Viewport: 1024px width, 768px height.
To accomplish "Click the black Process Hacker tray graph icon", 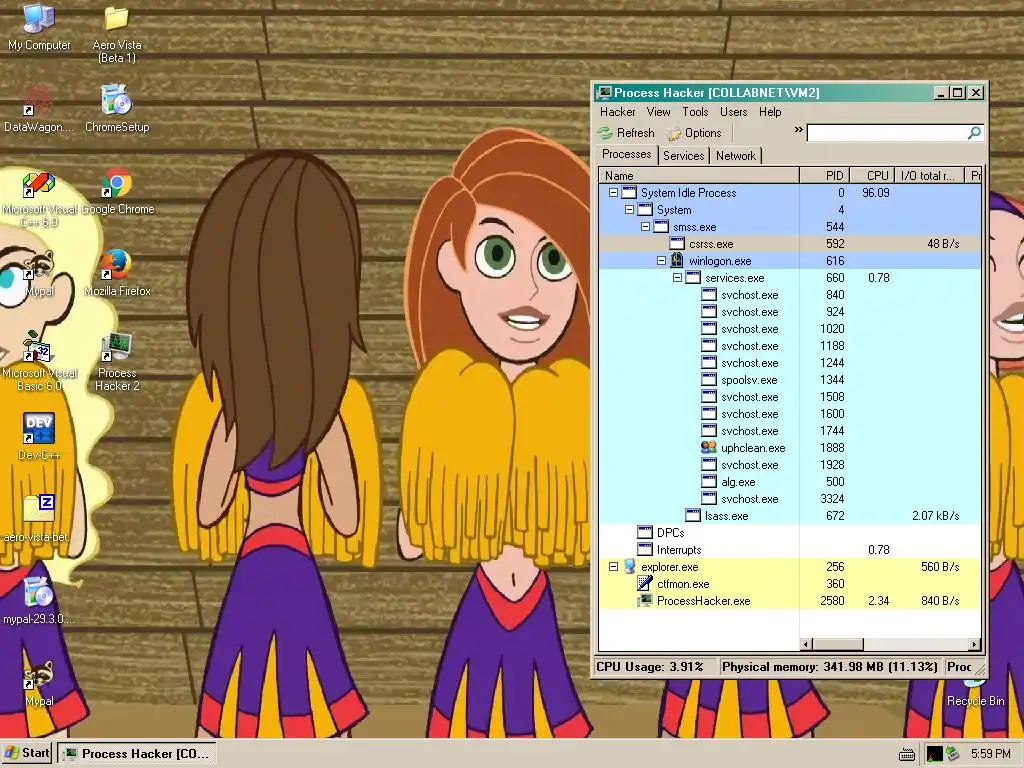I will [934, 754].
